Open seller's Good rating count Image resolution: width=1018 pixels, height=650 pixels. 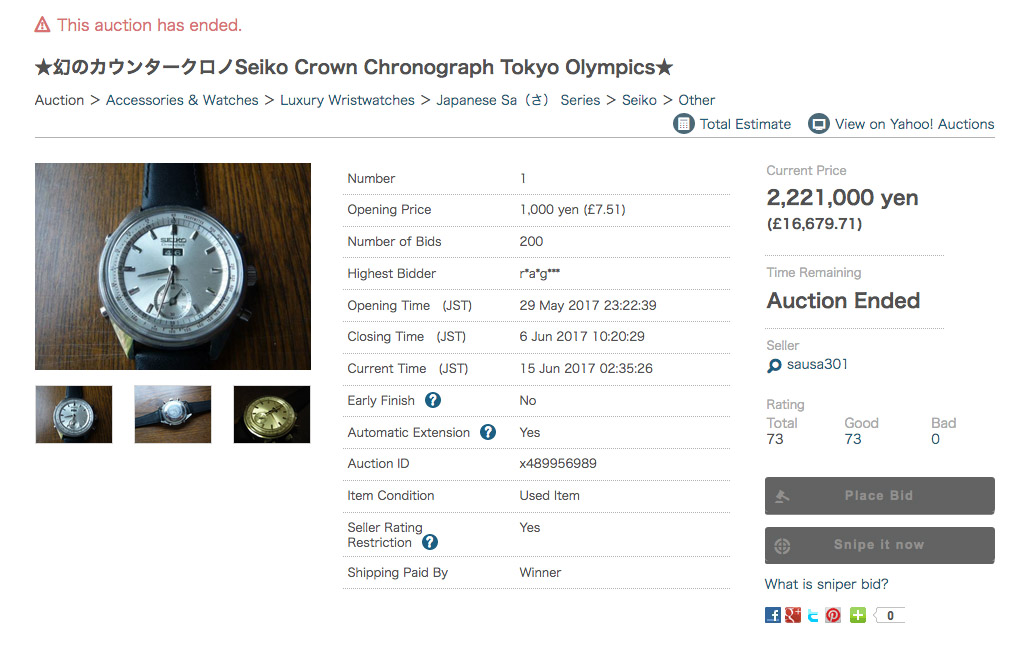(x=853, y=439)
